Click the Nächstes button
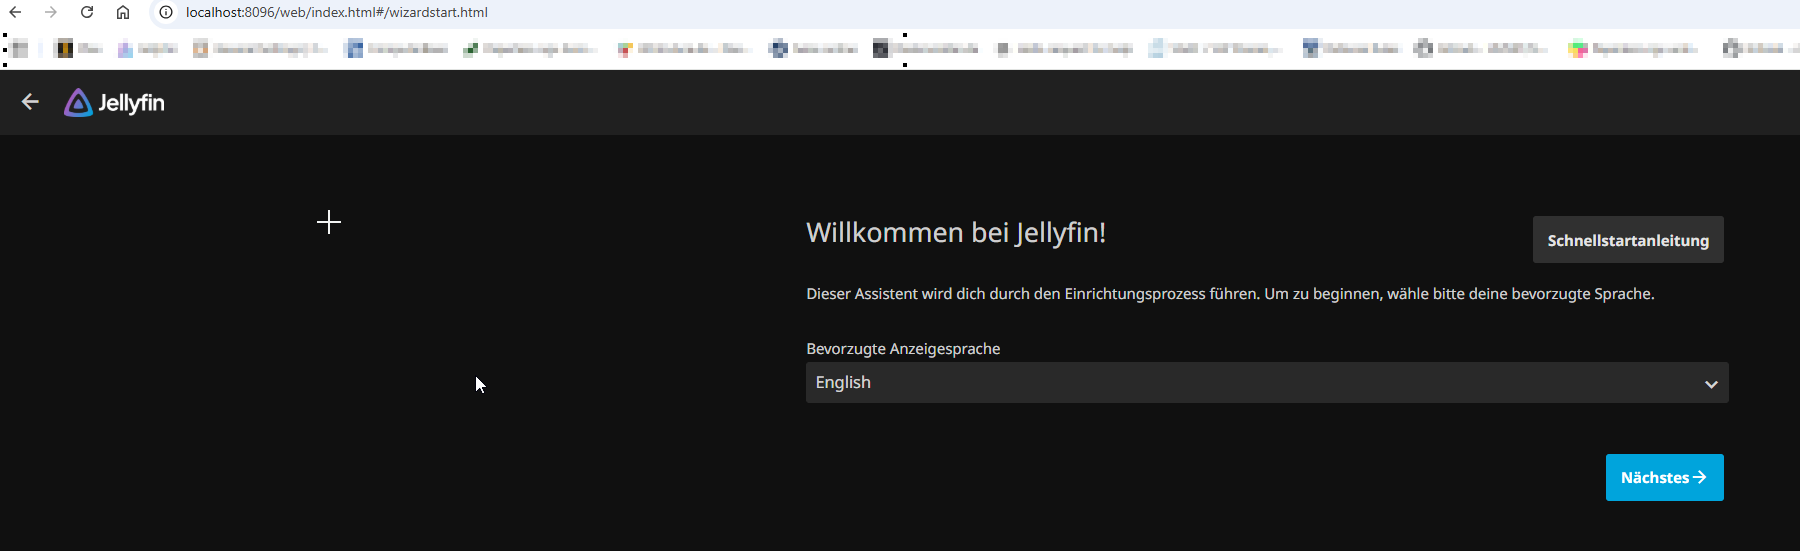Screen dimensions: 1800x551 click(x=1664, y=478)
